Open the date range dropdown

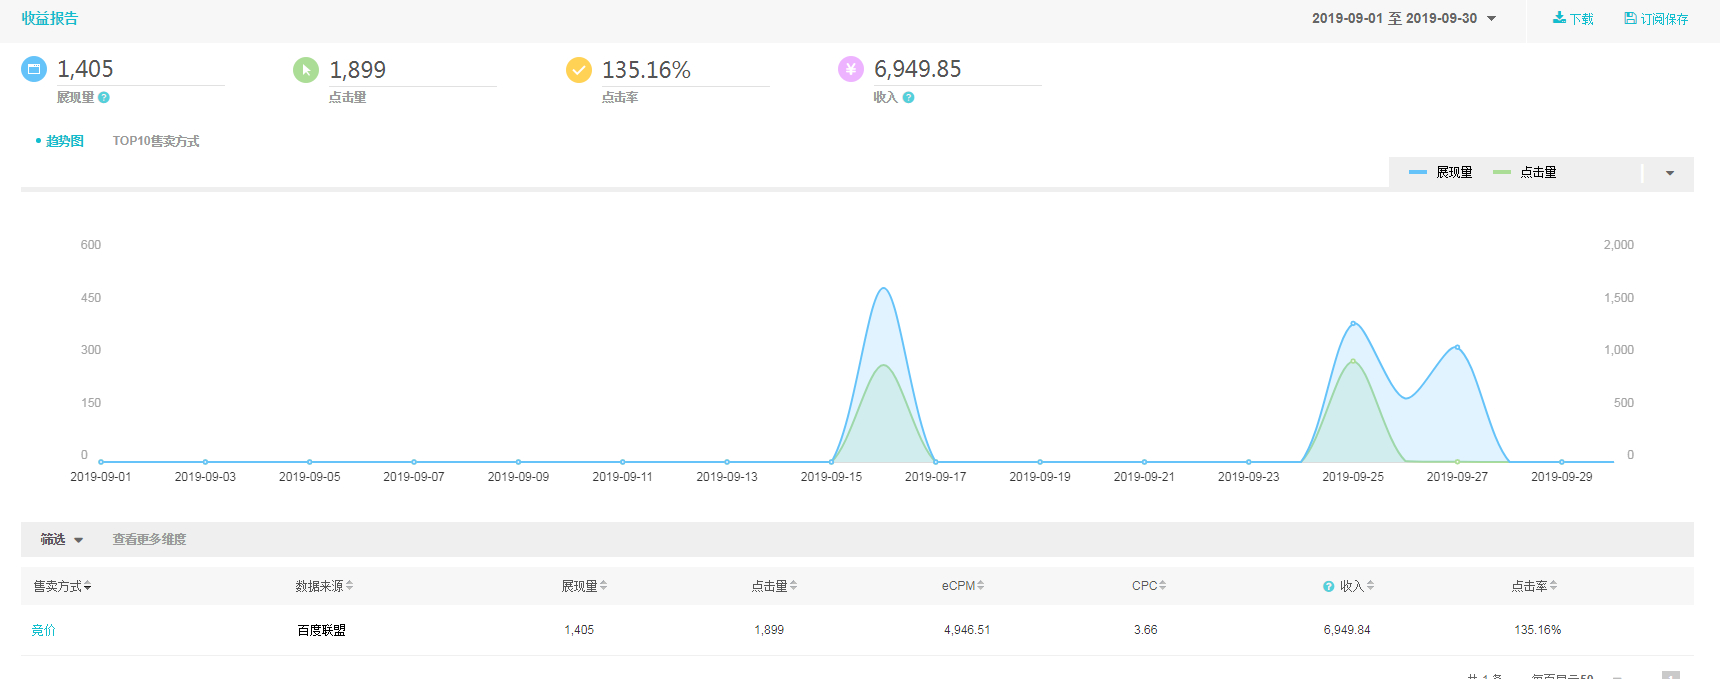pyautogui.click(x=1403, y=18)
